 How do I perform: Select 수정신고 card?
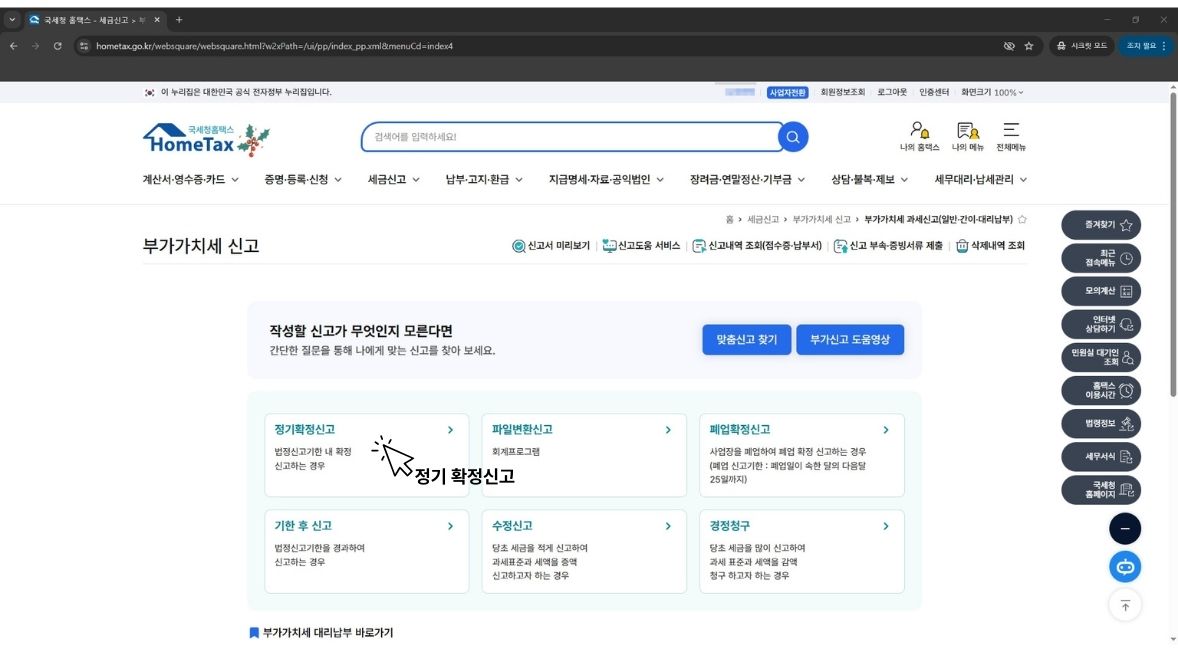(584, 552)
